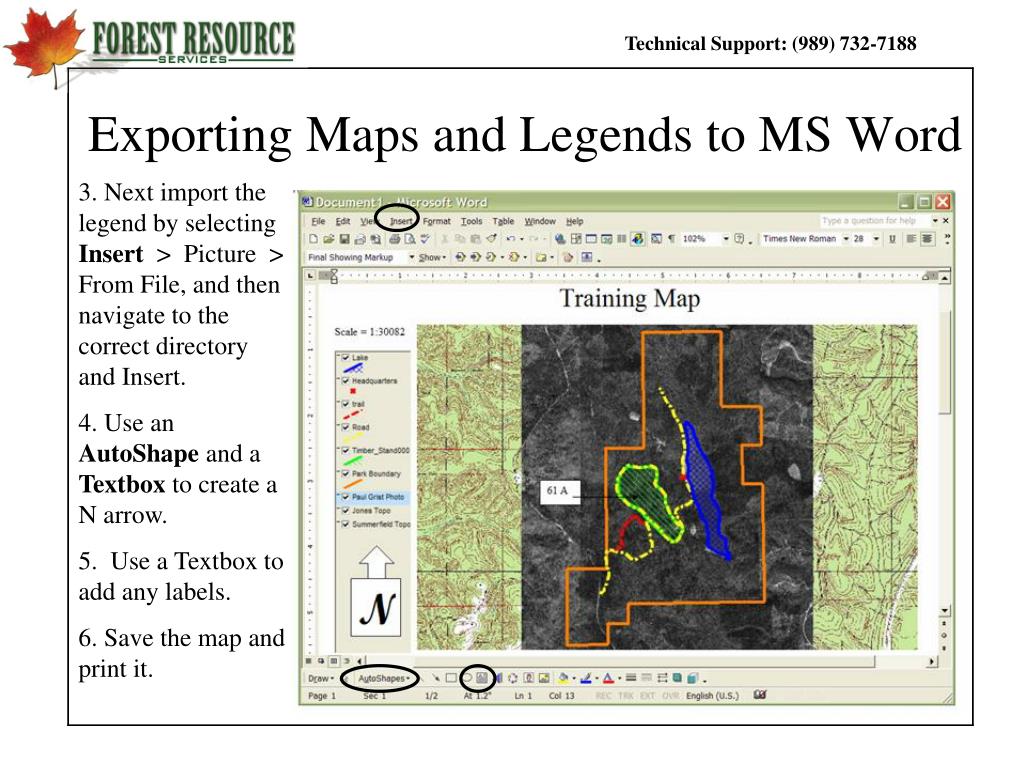This screenshot has height=768, width=1024.
Task: Pick the Fill Color paint bucket
Action: point(564,678)
